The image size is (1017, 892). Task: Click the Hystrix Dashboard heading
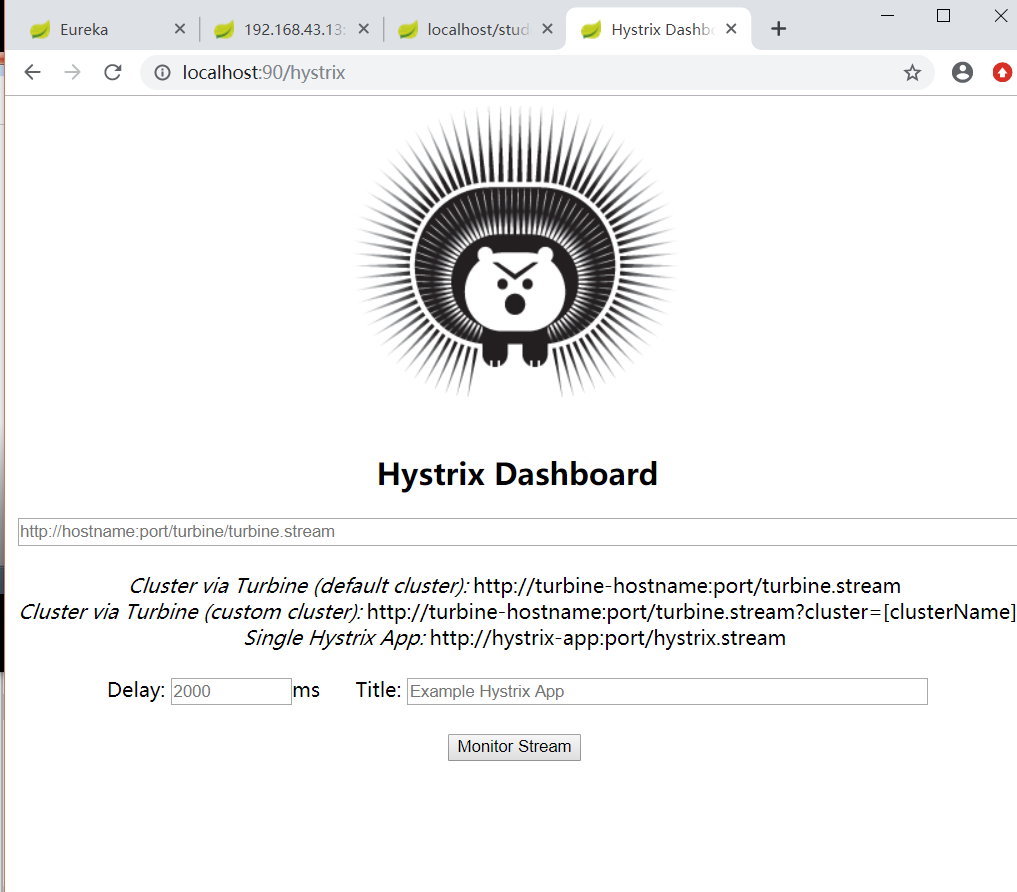(x=518, y=474)
